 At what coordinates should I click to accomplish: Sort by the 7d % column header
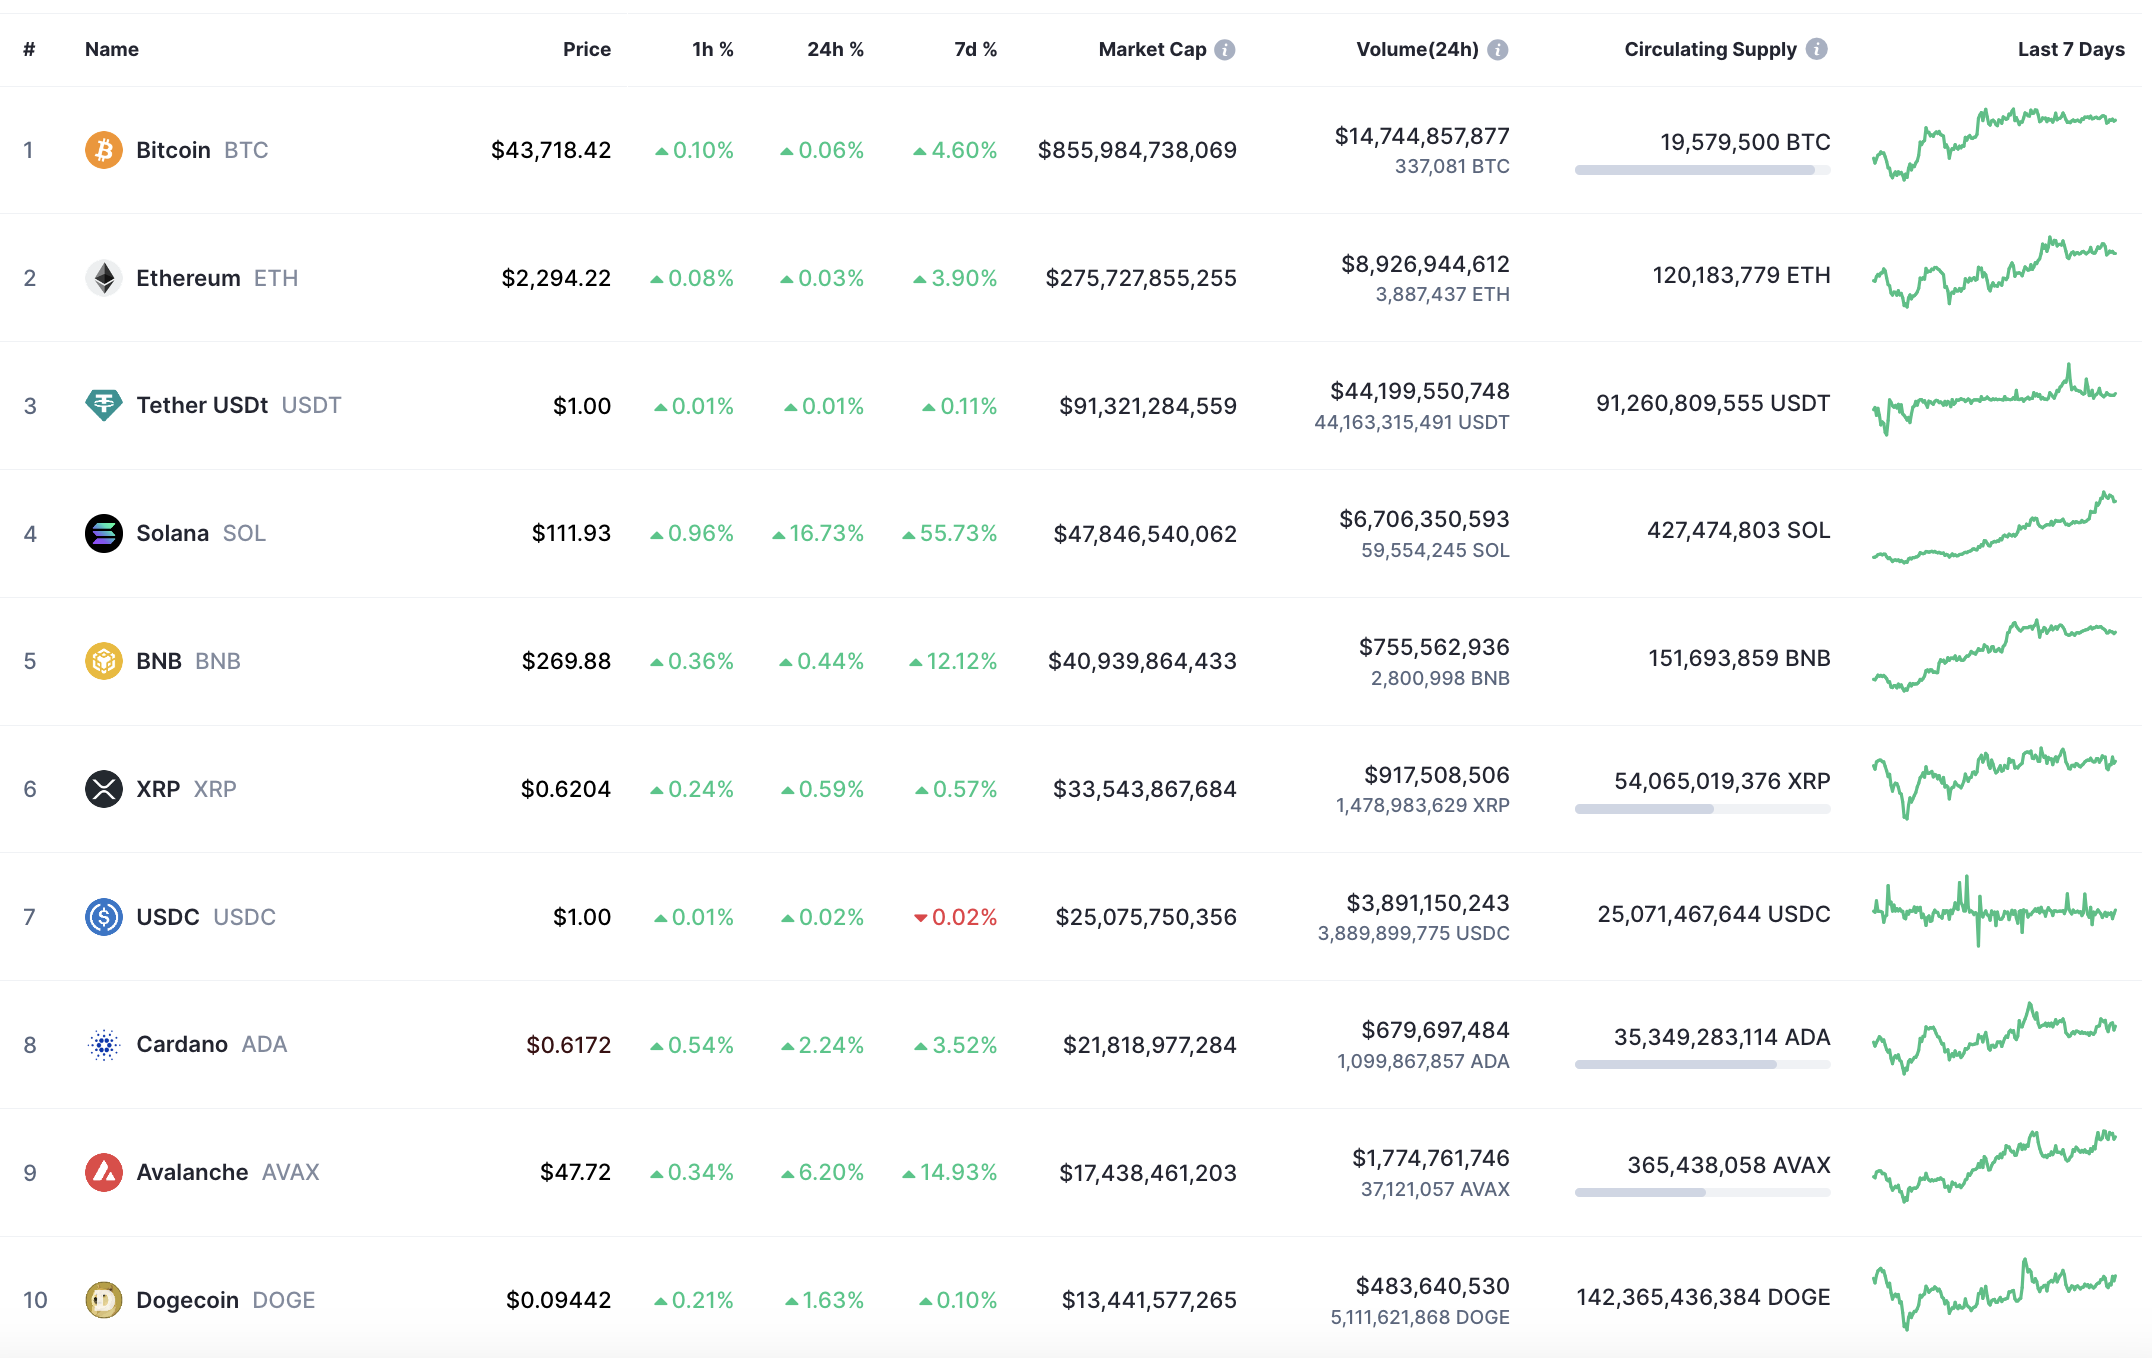[975, 50]
